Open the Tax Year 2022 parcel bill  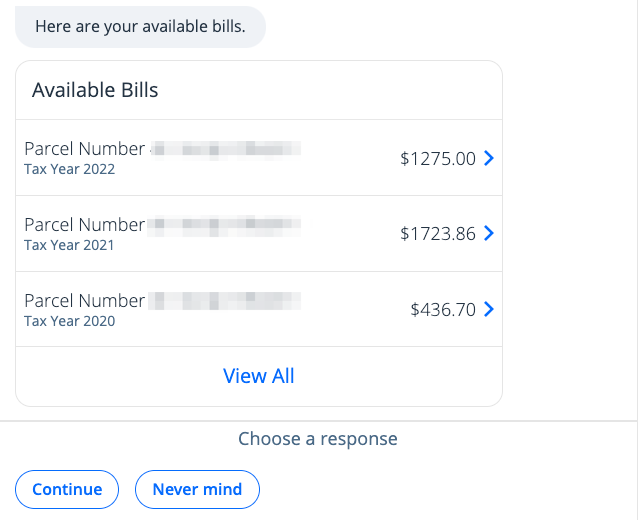click(258, 158)
